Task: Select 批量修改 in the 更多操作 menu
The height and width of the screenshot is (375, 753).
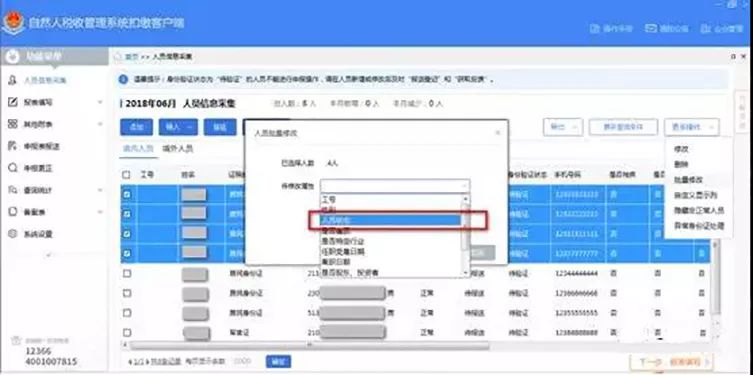Action: (x=688, y=180)
